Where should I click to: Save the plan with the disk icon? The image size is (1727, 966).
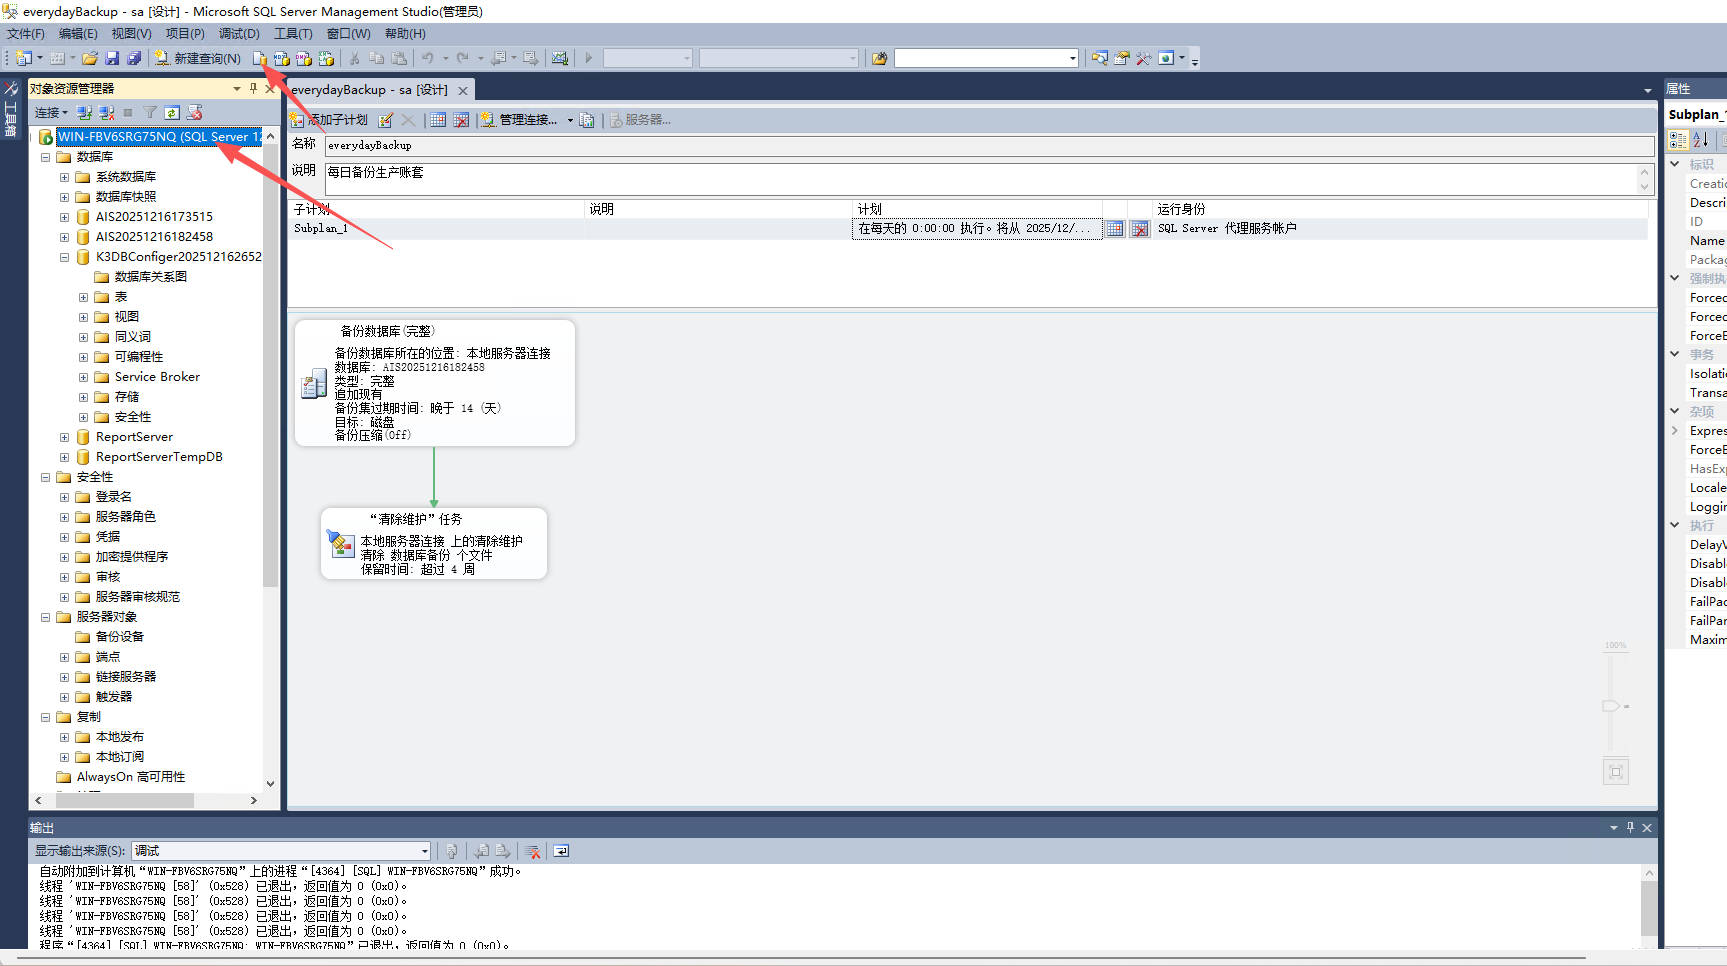point(112,58)
